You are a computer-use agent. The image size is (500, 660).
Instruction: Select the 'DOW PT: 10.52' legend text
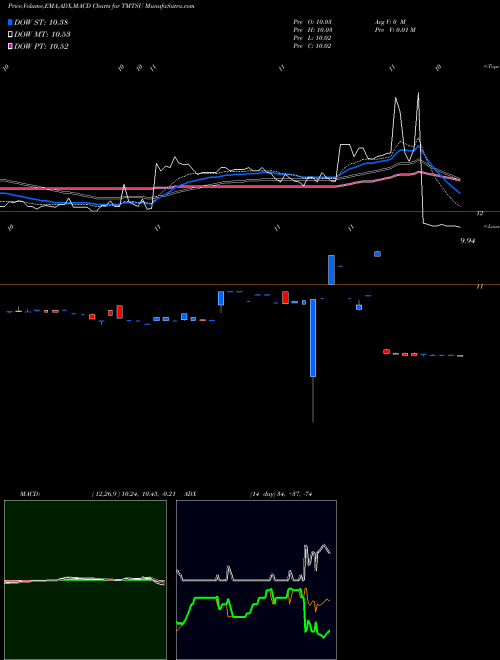click(41, 46)
